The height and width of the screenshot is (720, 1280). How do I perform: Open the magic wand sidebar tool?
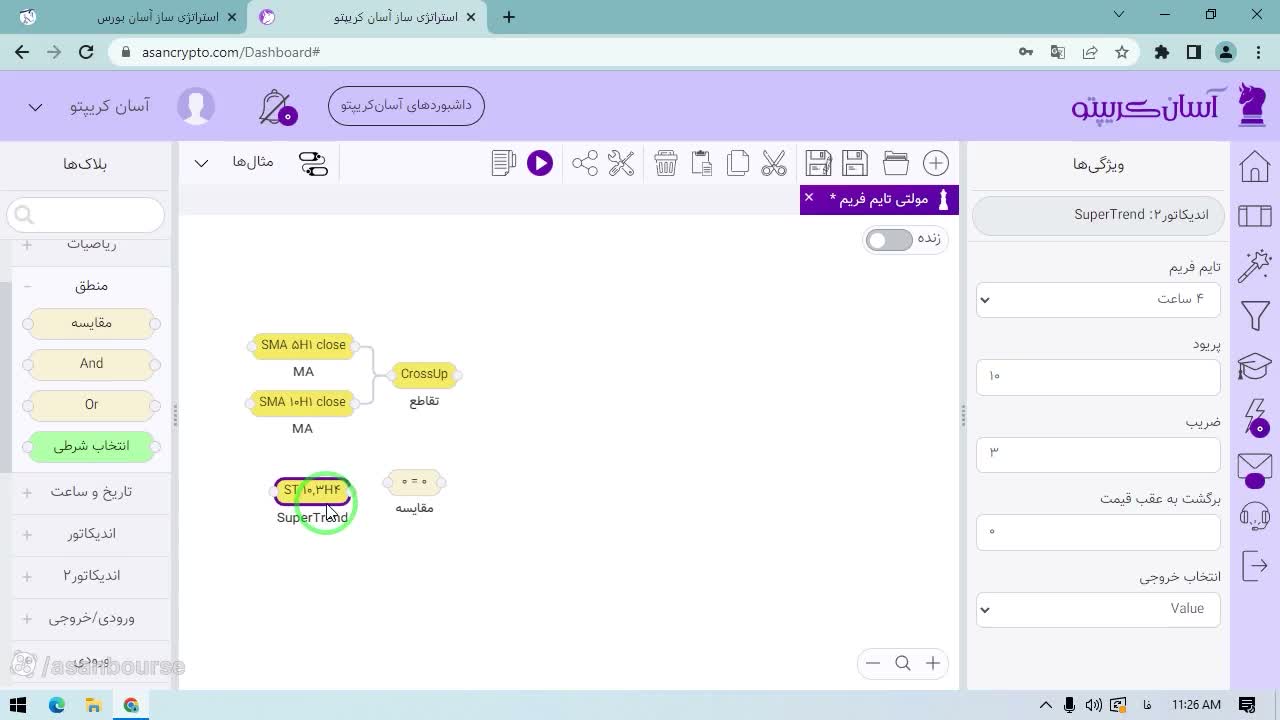1255,266
